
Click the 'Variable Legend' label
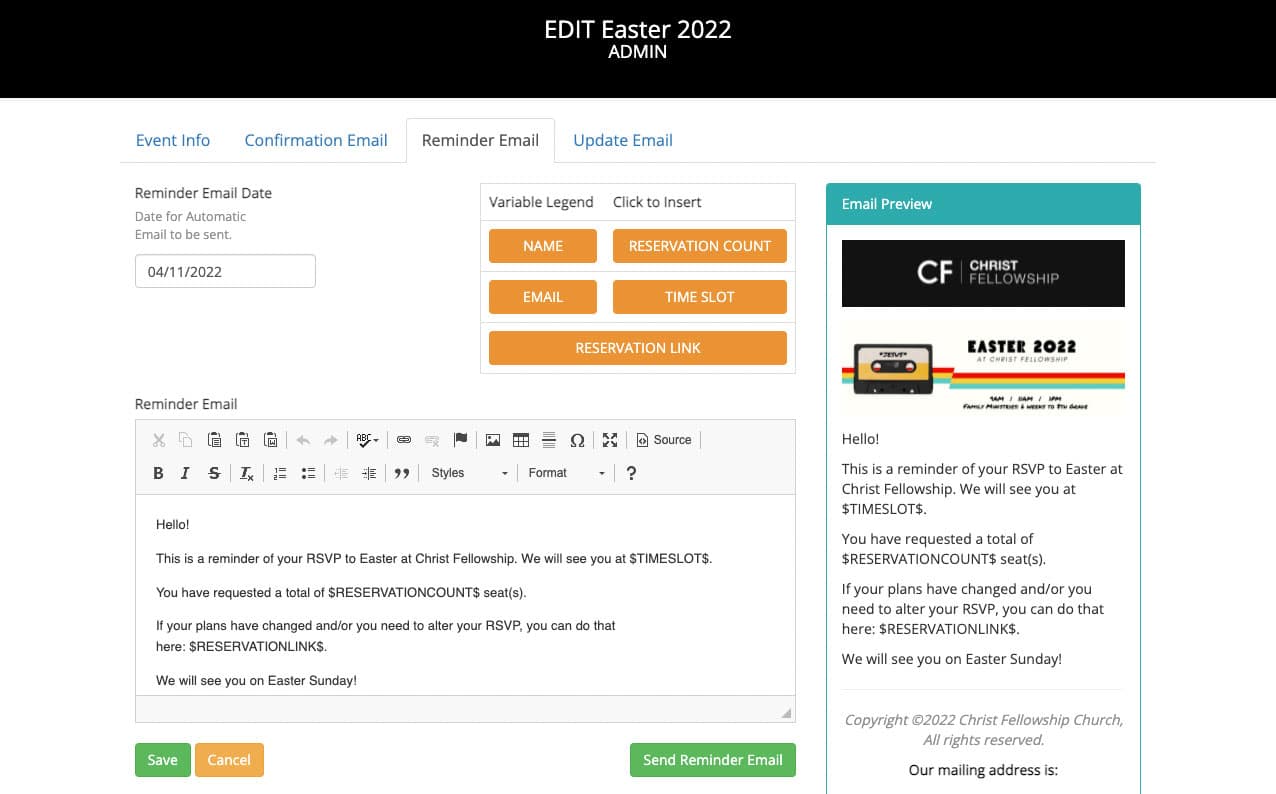541,202
